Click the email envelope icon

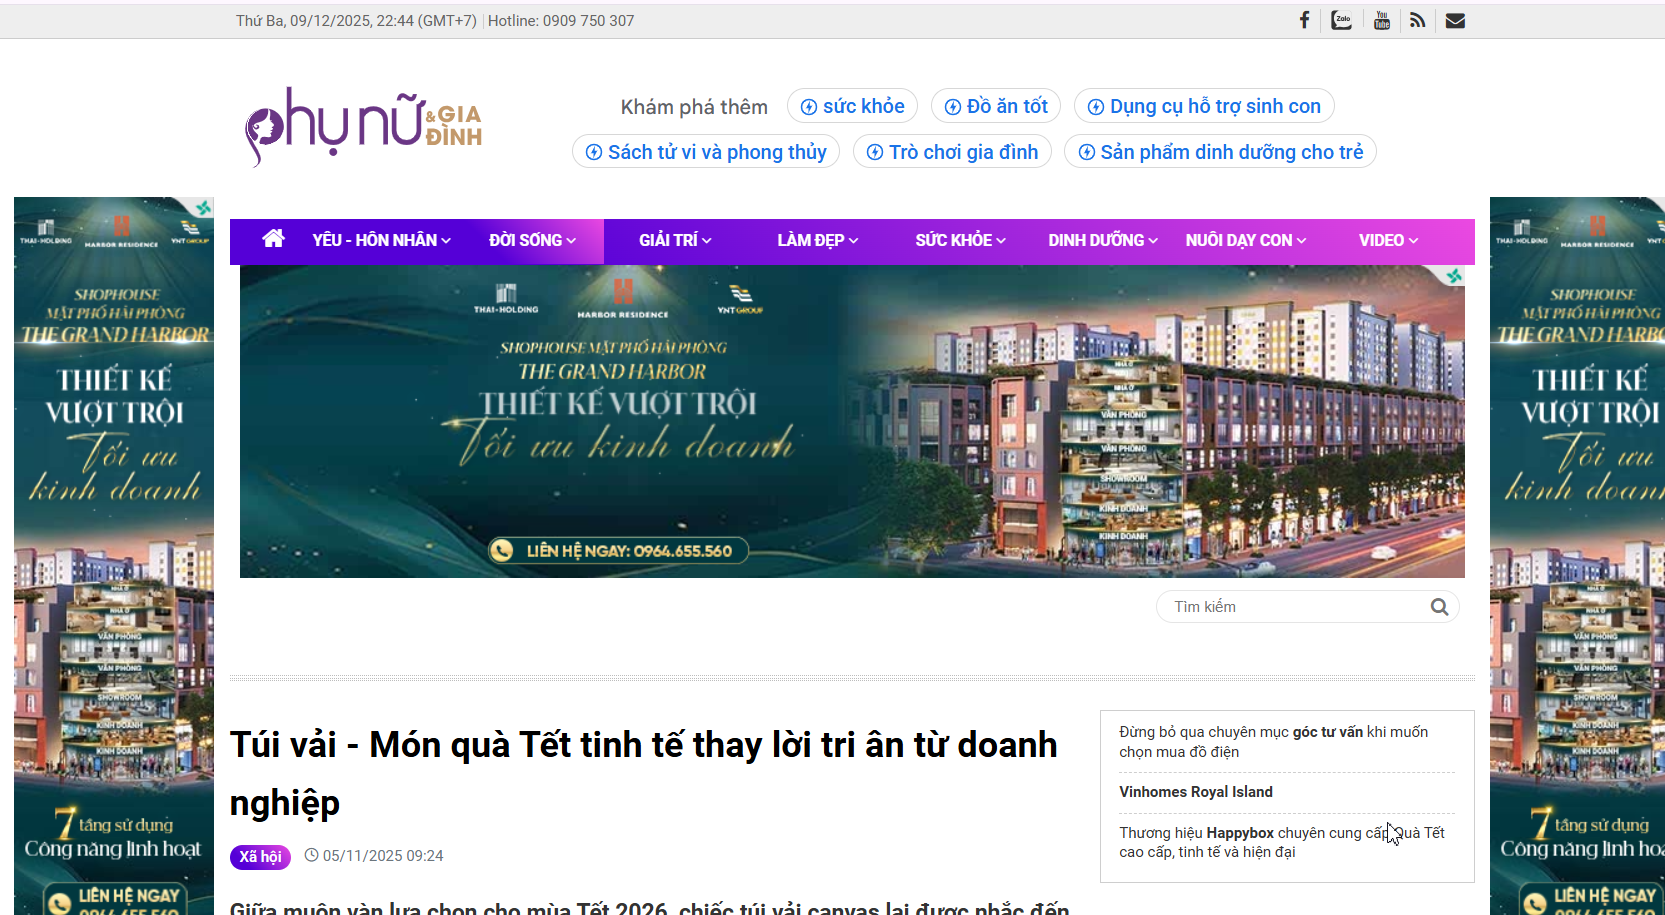[1455, 20]
